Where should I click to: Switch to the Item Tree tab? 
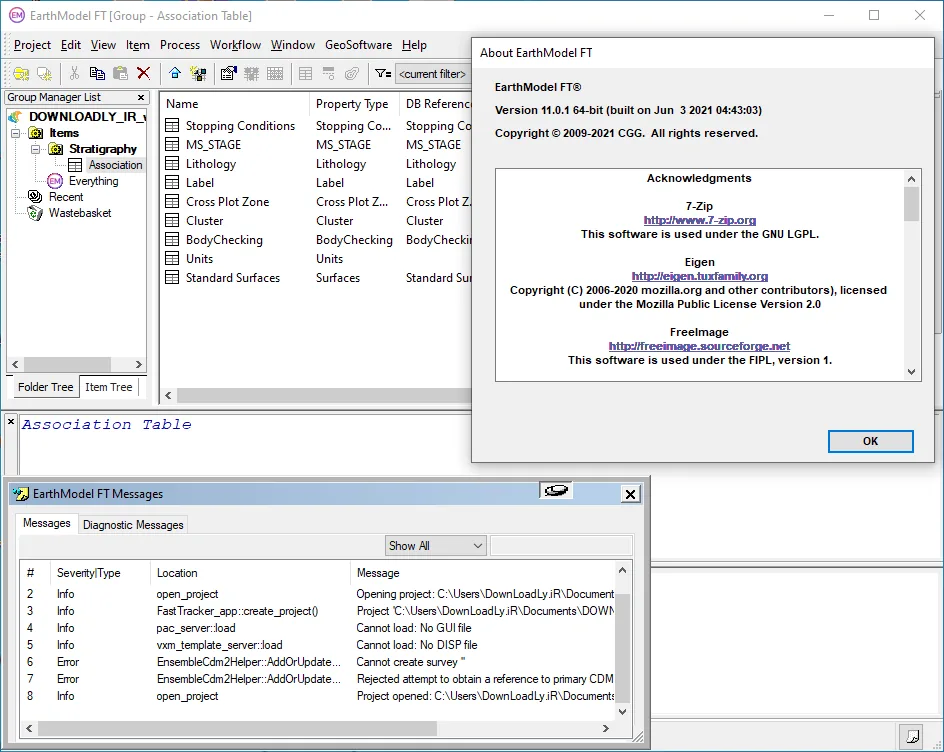[x=108, y=387]
